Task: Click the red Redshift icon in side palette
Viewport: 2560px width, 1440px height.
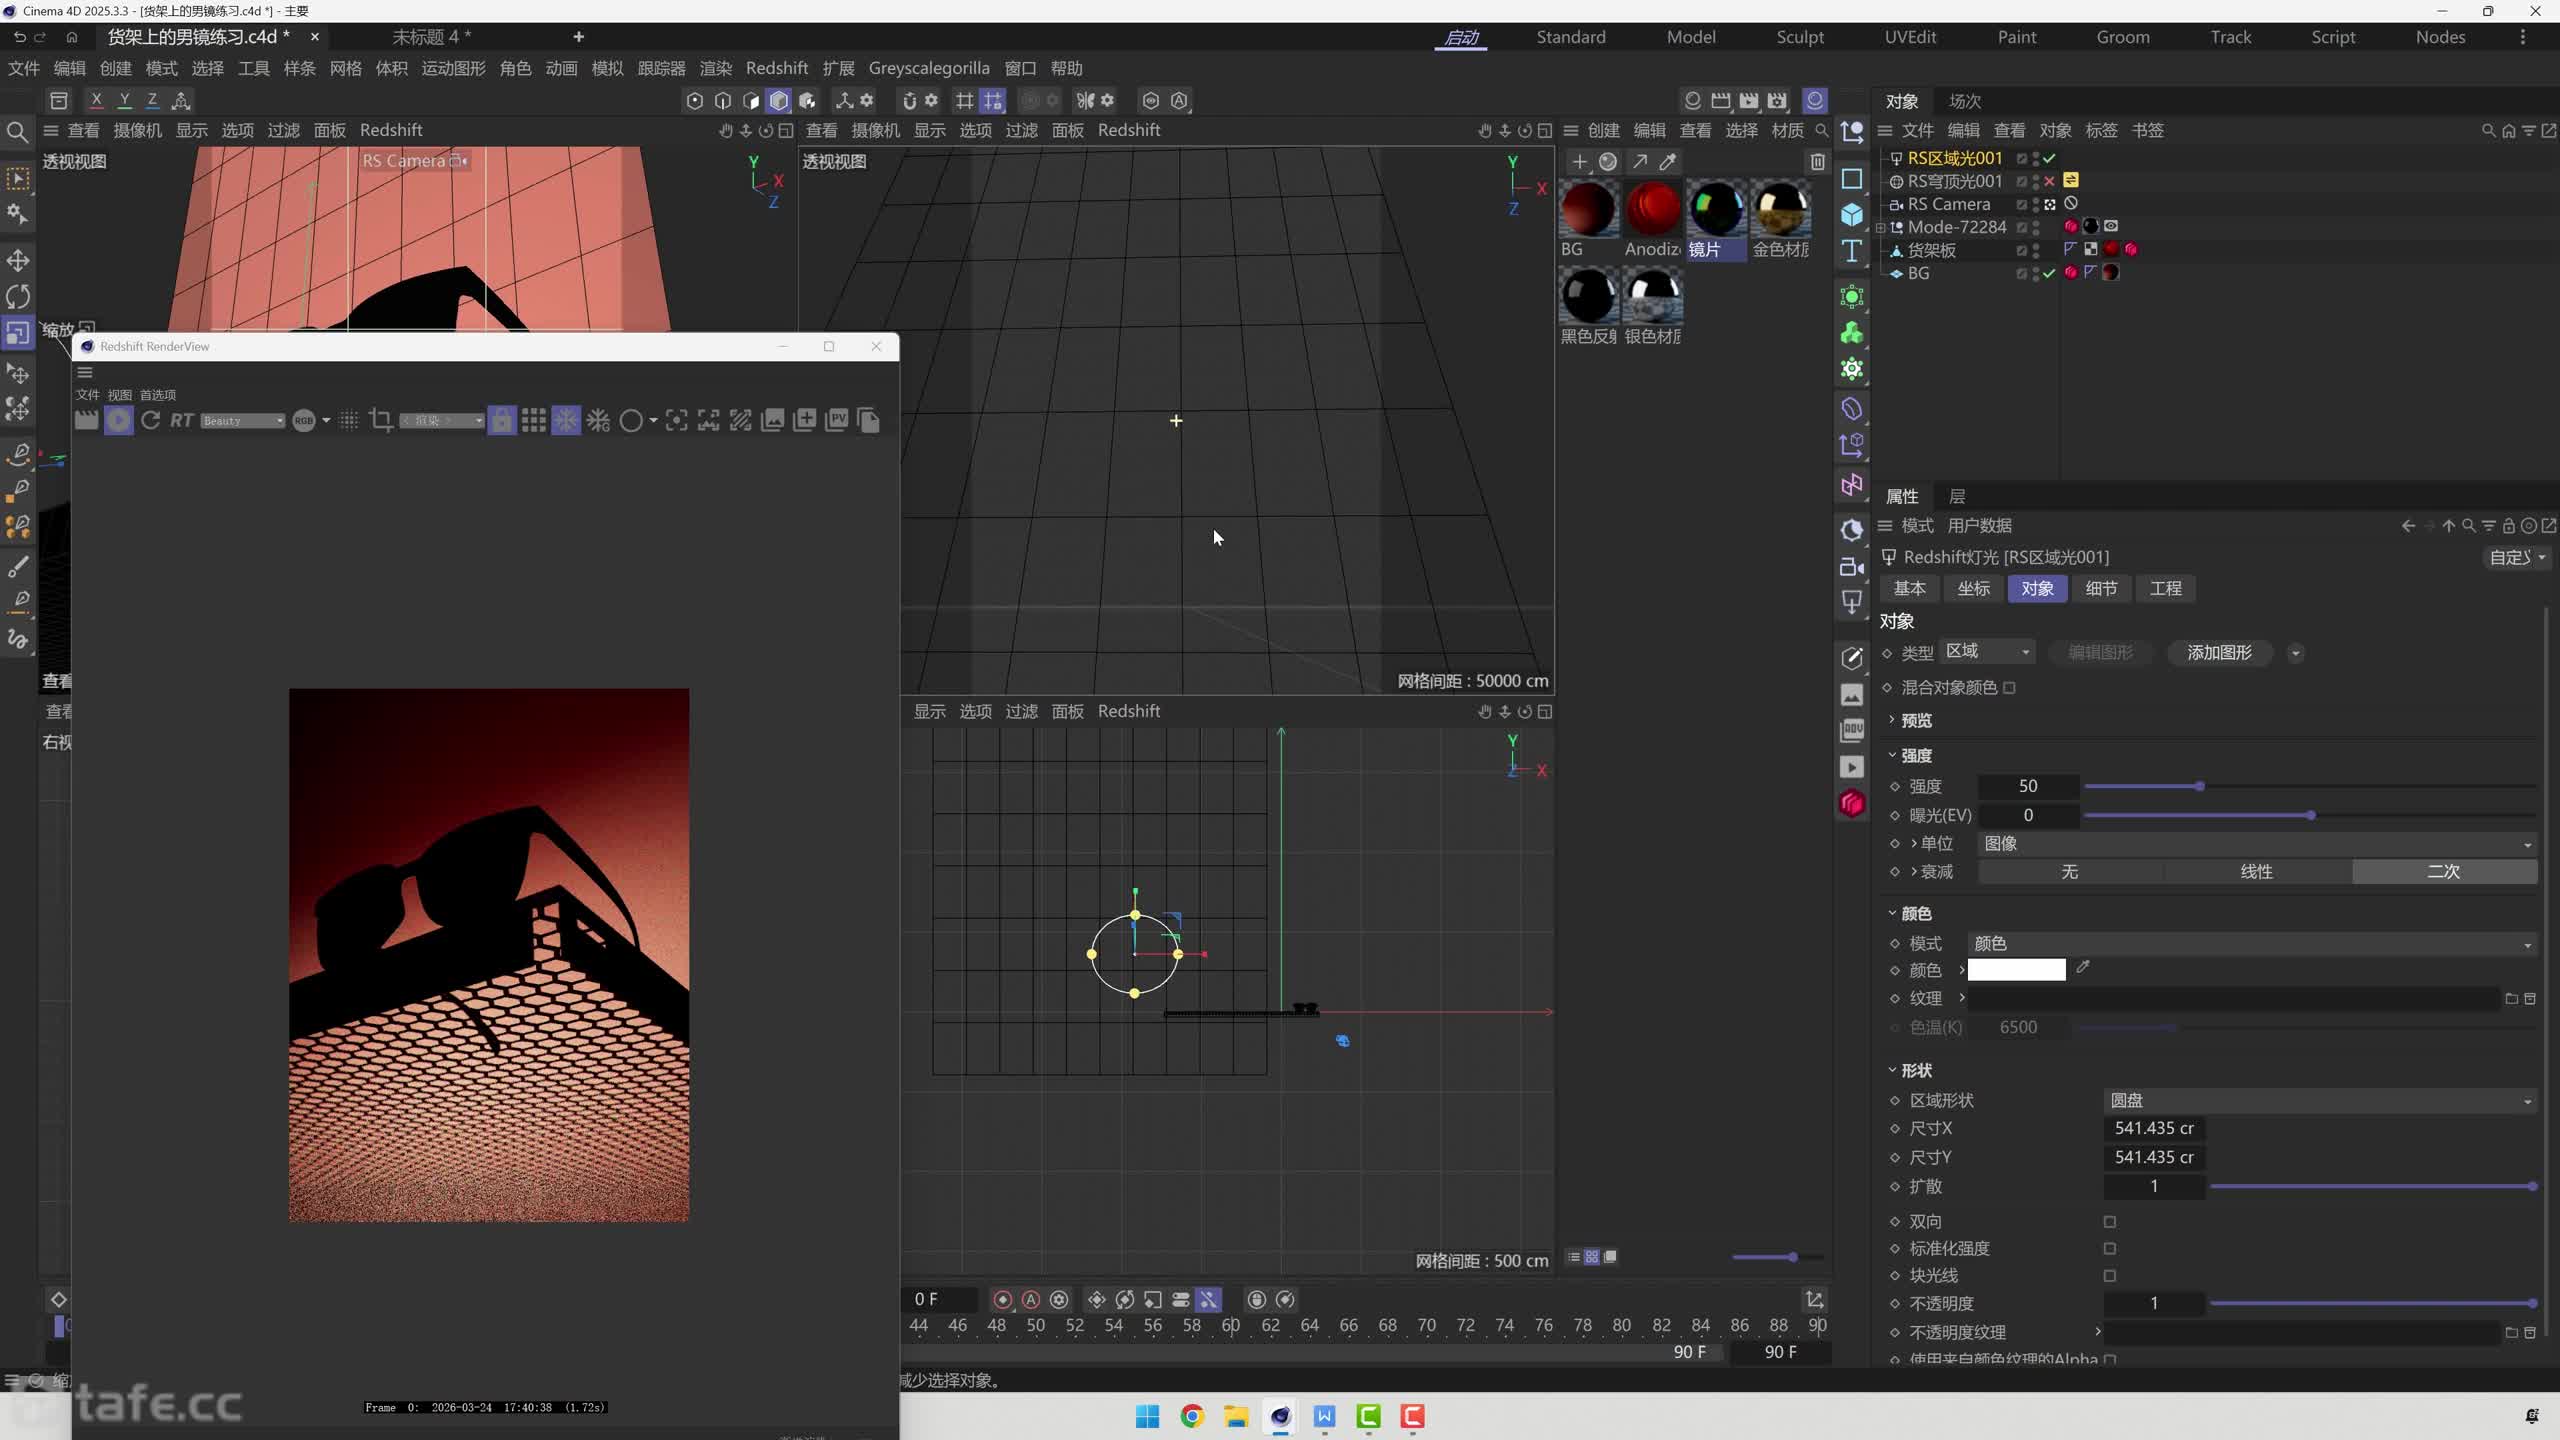Action: tap(1852, 803)
